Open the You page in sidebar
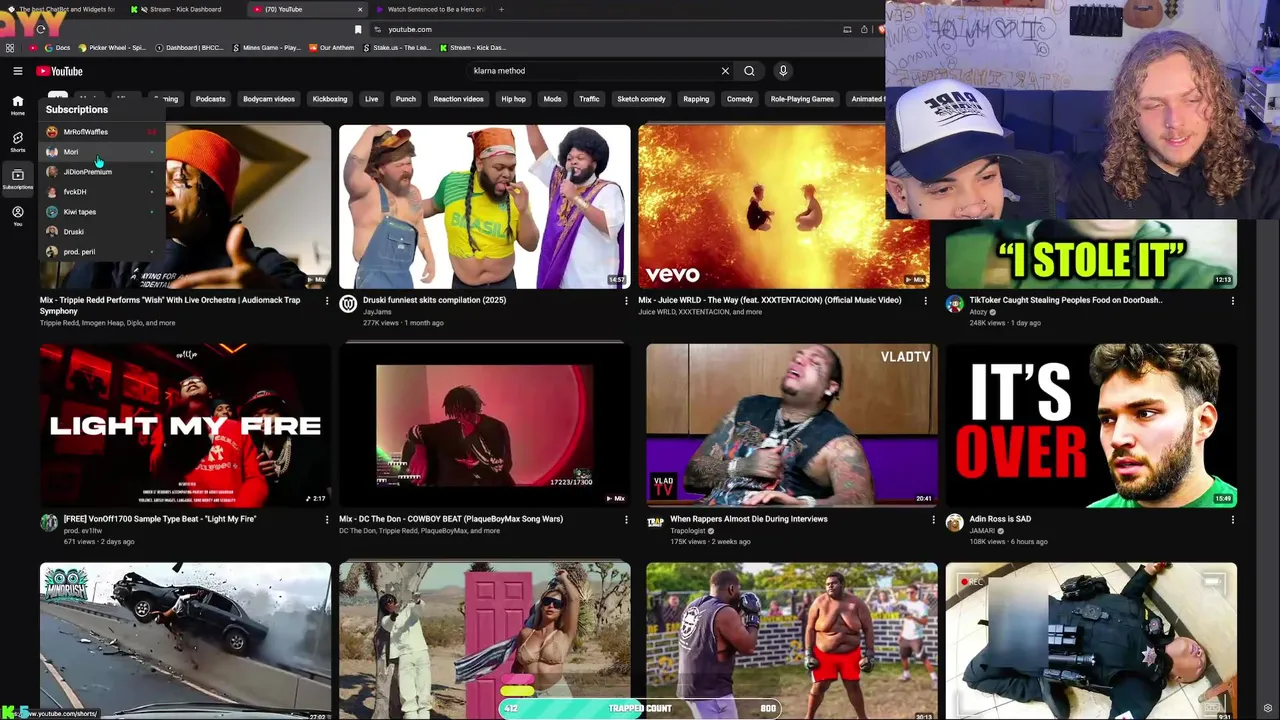 17,216
